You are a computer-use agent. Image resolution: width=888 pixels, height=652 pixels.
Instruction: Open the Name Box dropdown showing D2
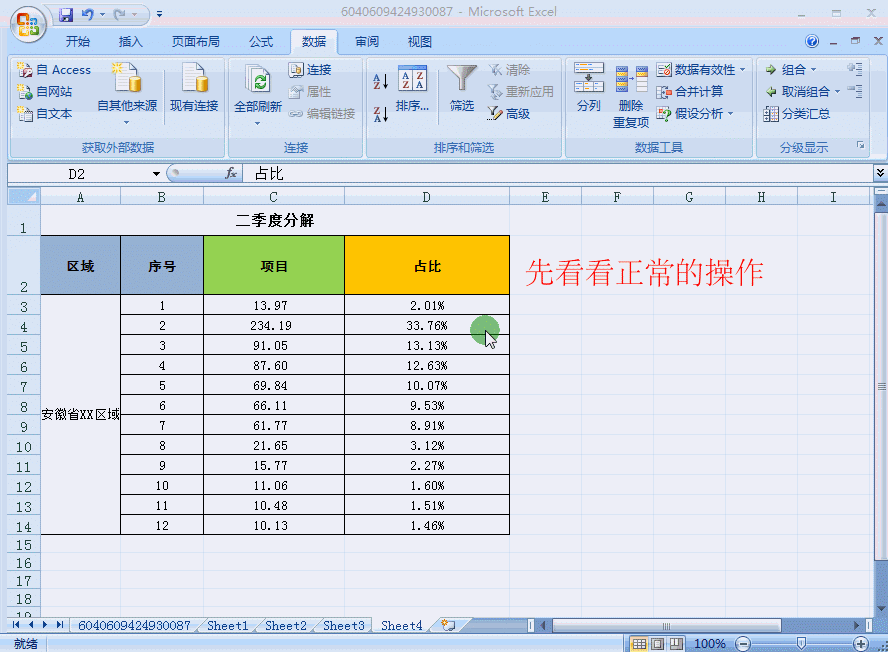pos(156,172)
